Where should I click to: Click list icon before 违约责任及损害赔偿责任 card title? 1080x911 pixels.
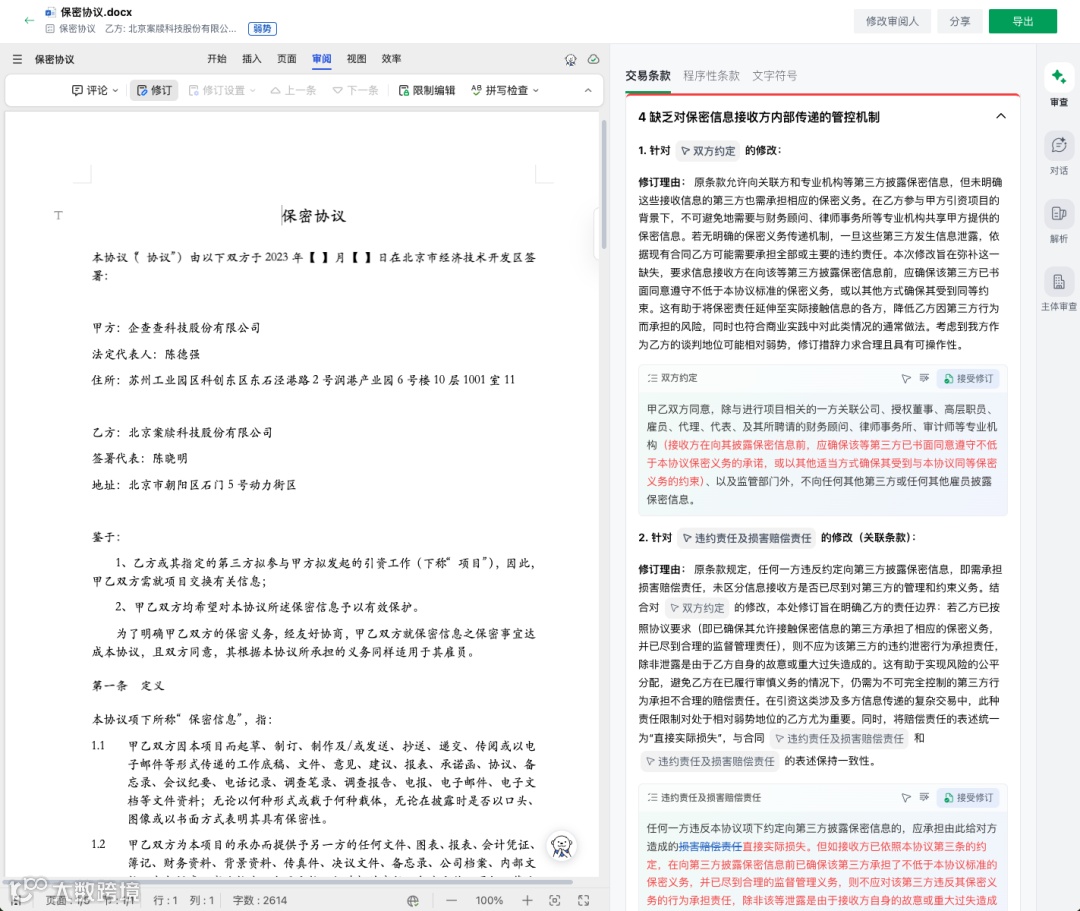pos(652,797)
